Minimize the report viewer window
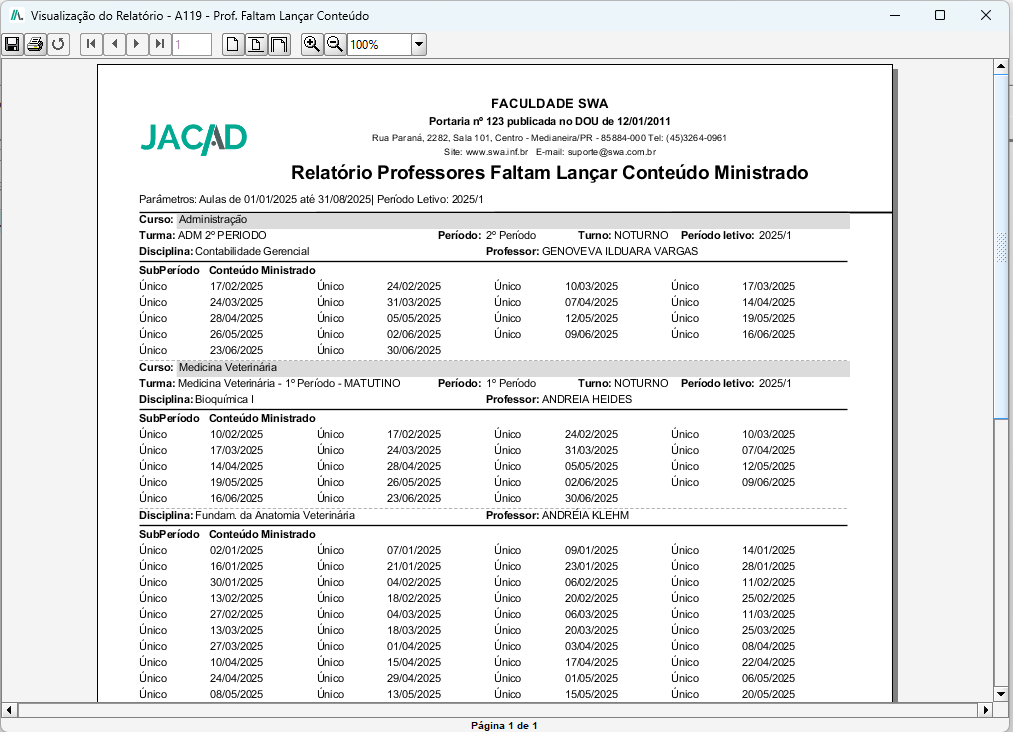The image size is (1013, 732). (x=895, y=15)
